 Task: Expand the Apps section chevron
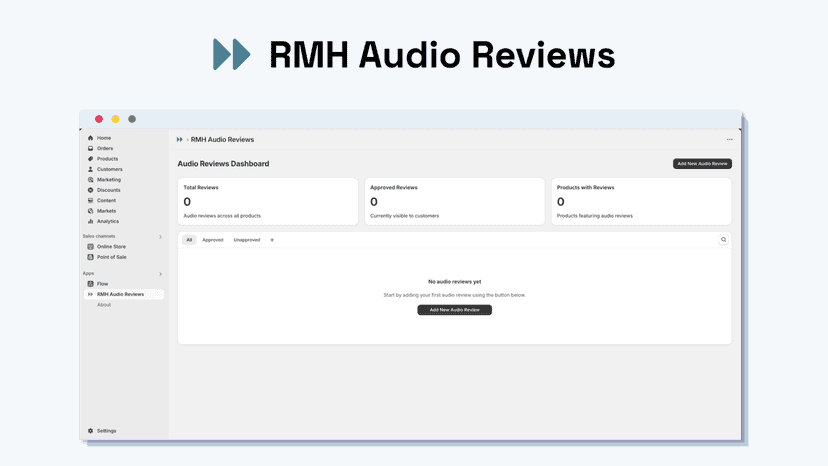coord(161,274)
